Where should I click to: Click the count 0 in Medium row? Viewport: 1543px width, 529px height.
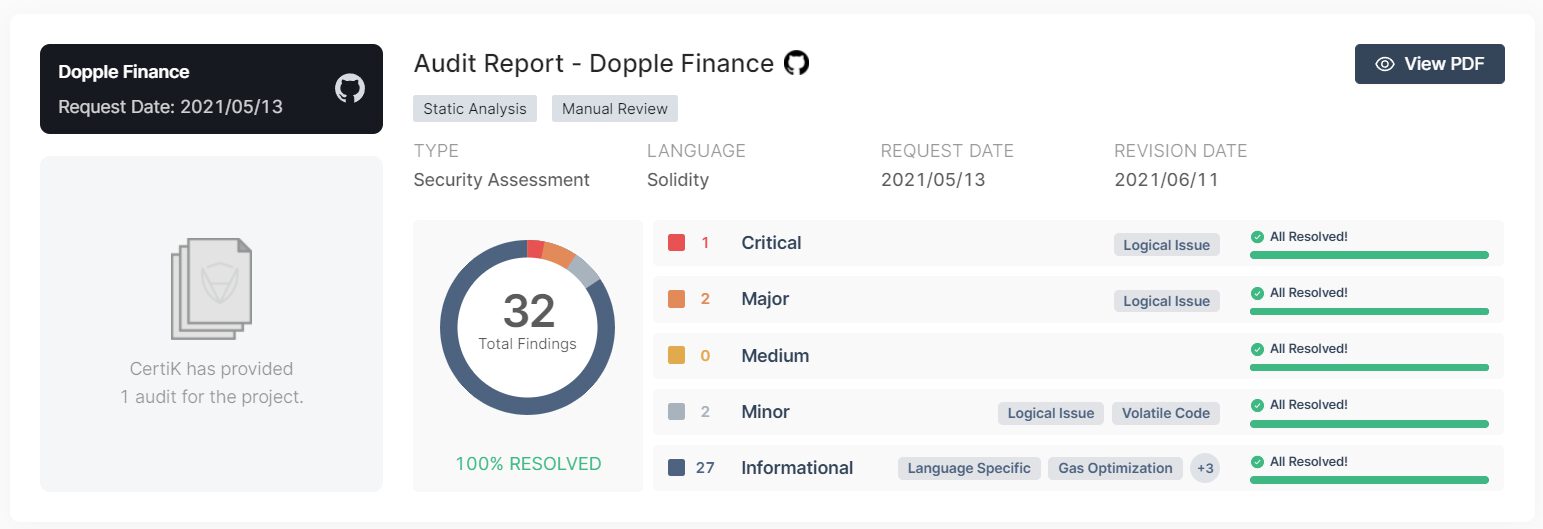[705, 355]
